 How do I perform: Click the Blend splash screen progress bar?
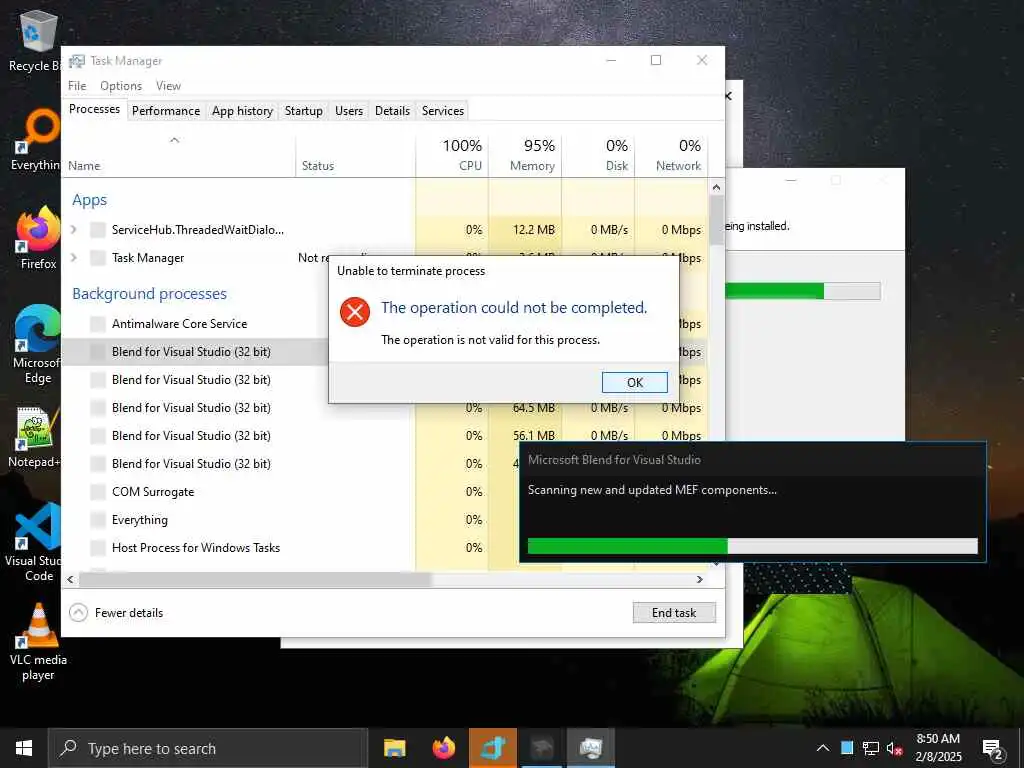[x=752, y=546]
